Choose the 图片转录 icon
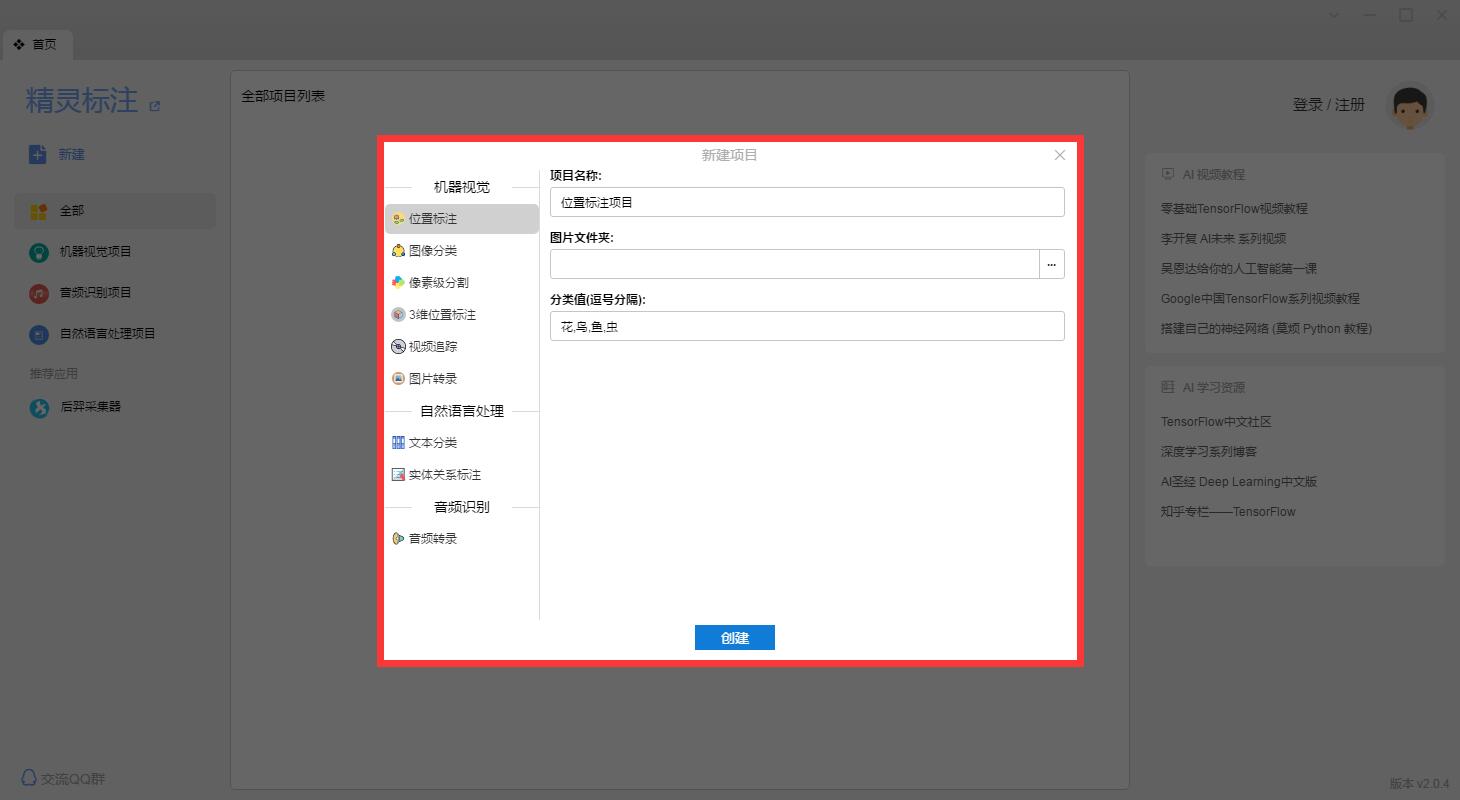This screenshot has height=800, width=1460. pyautogui.click(x=398, y=379)
